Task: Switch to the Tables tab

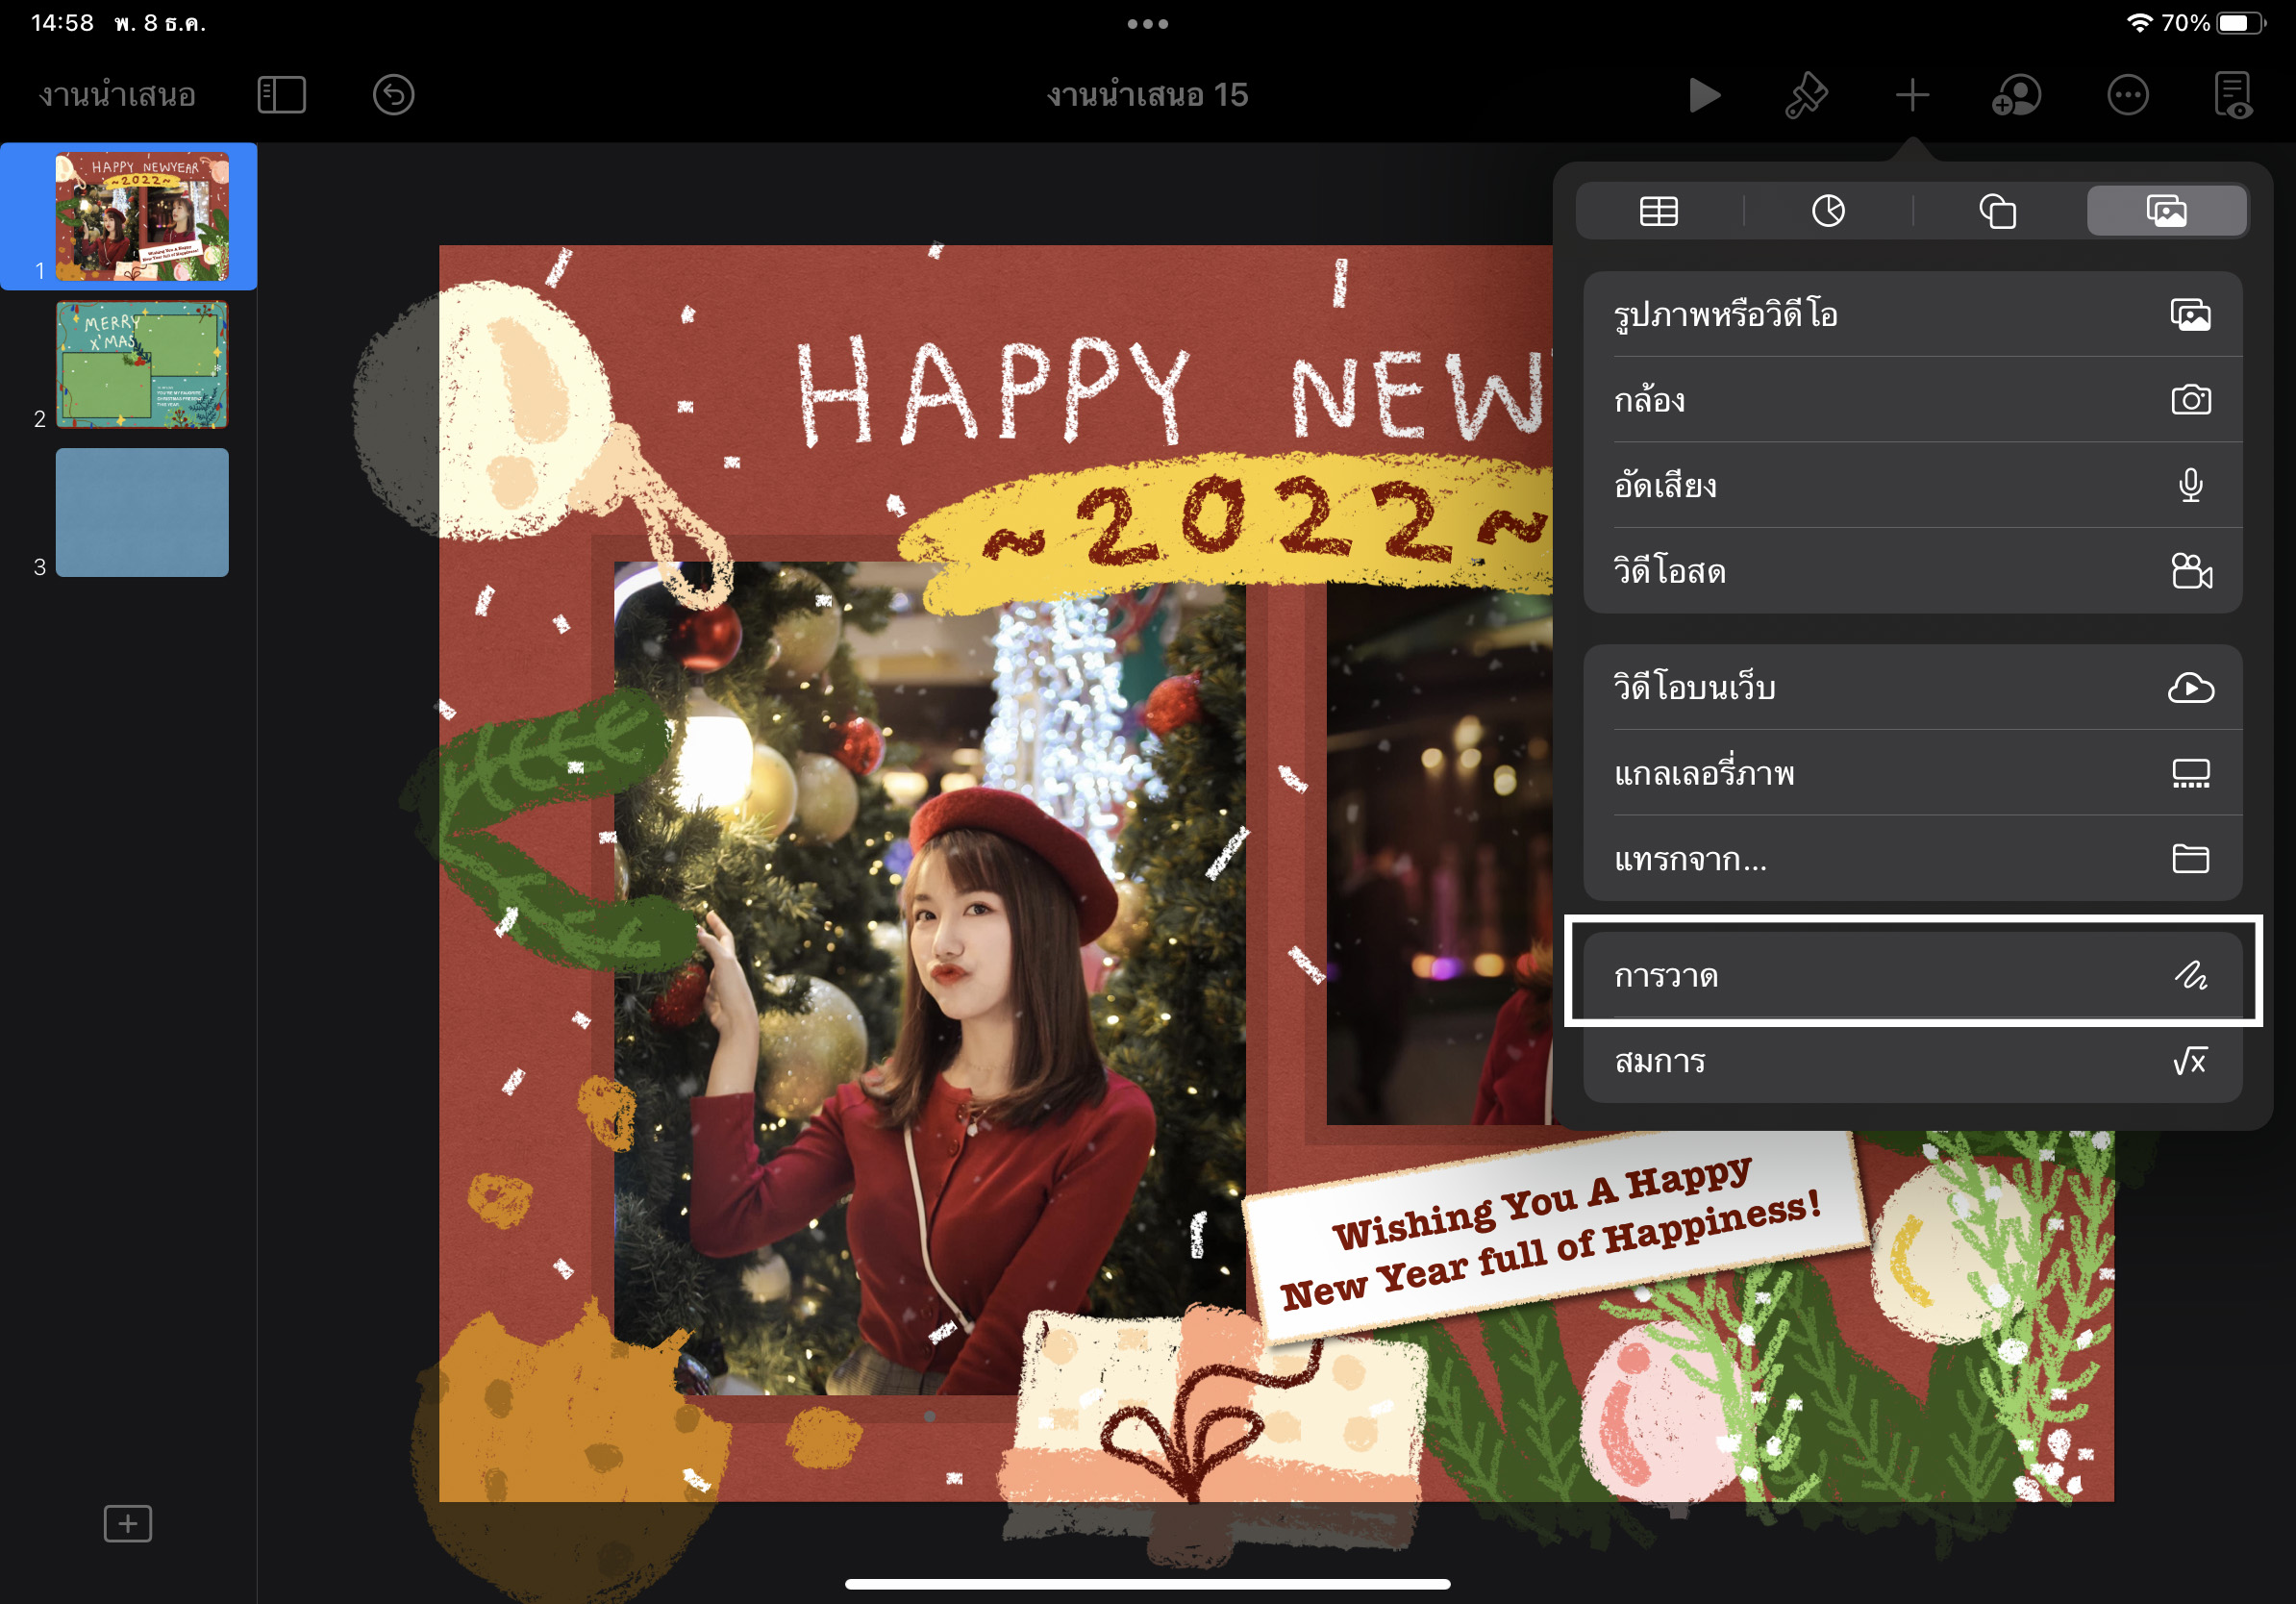Action: [1658, 211]
